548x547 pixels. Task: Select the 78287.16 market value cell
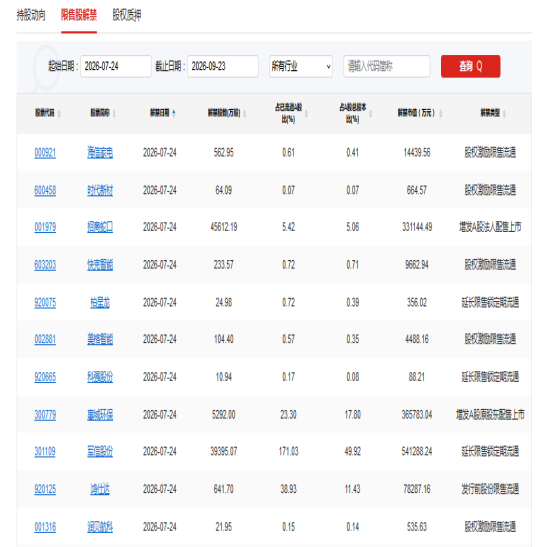click(x=417, y=489)
